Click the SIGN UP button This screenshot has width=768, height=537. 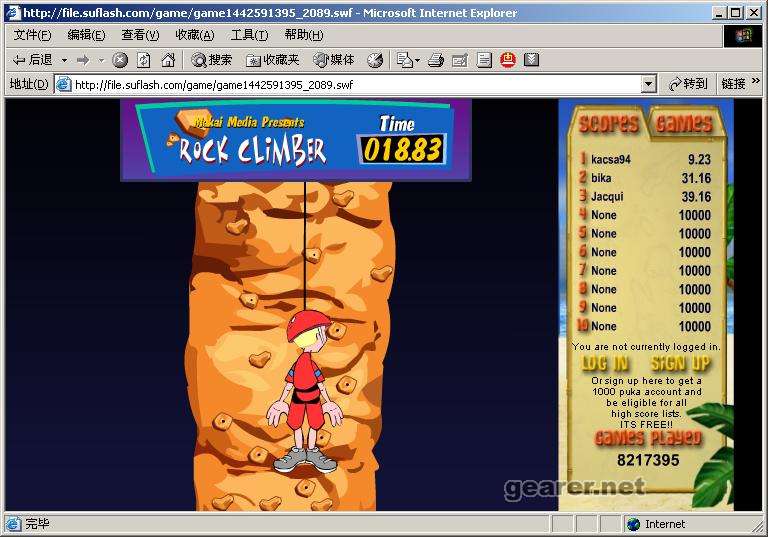(680, 364)
